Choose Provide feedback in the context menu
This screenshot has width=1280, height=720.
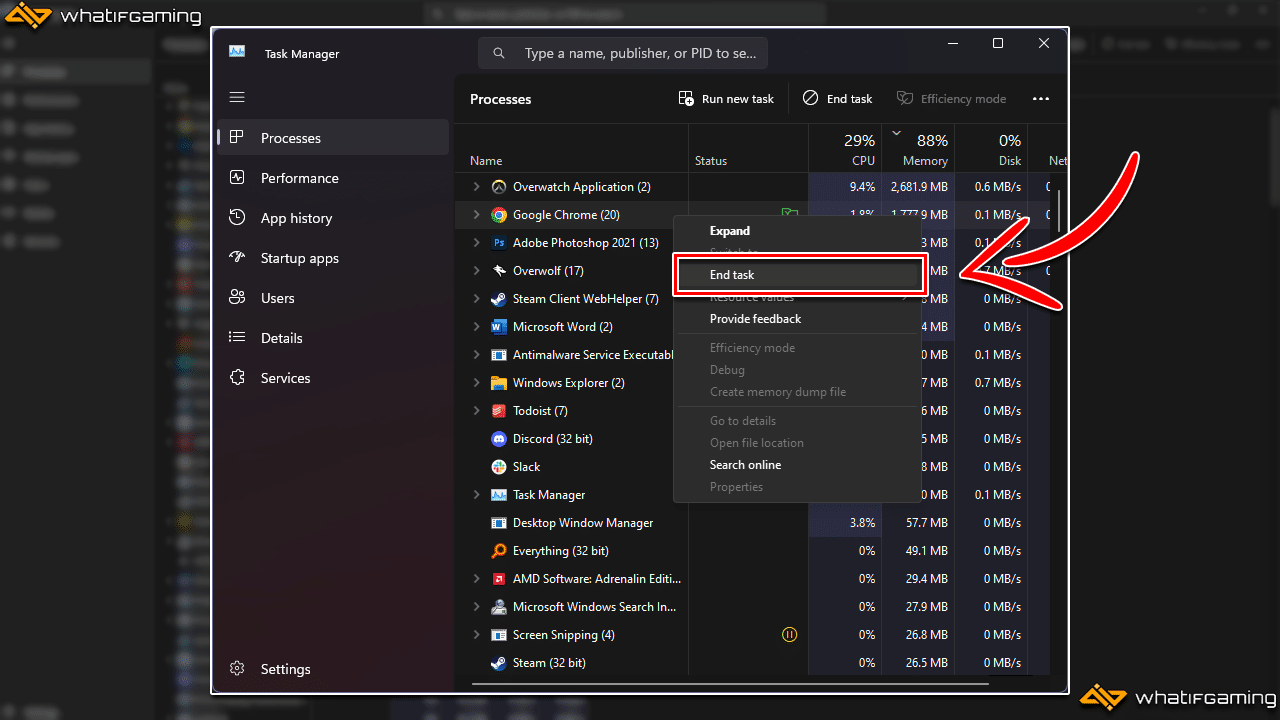point(756,319)
